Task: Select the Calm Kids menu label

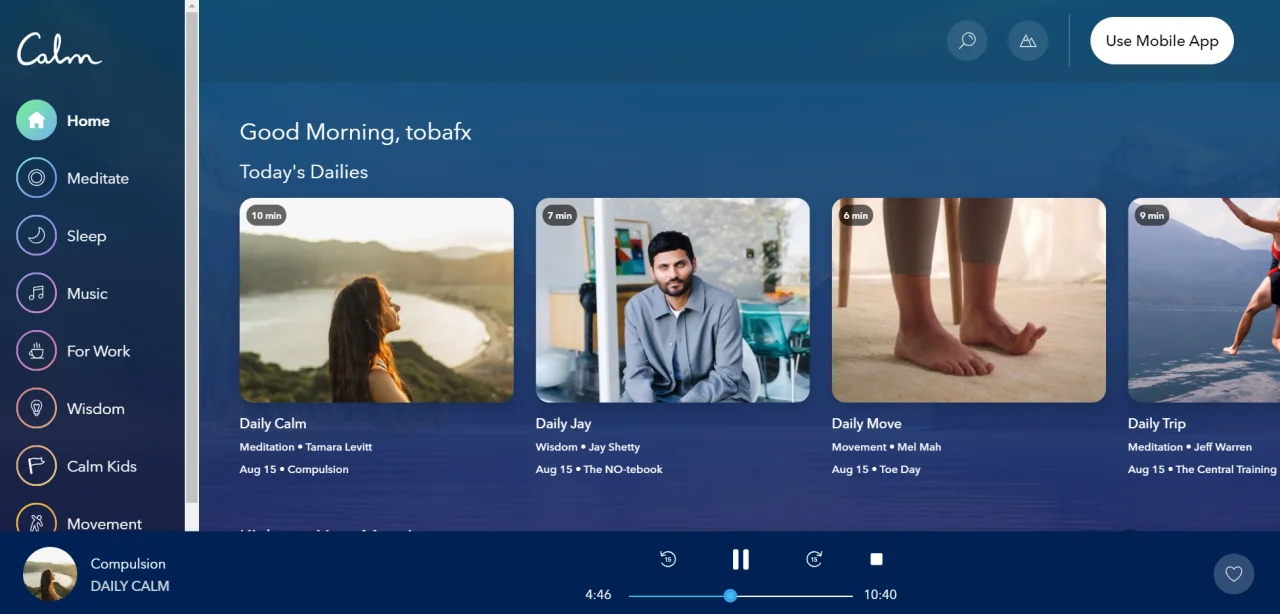Action: (x=102, y=466)
